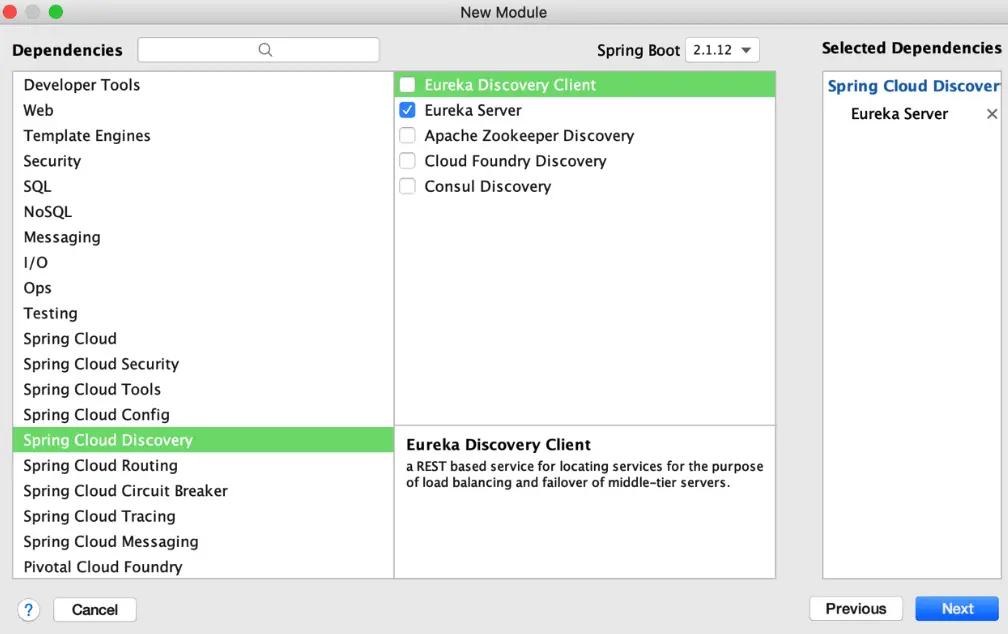The height and width of the screenshot is (634, 1008).
Task: Click the Cloud Foundry Discovery label
Action: tap(515, 161)
